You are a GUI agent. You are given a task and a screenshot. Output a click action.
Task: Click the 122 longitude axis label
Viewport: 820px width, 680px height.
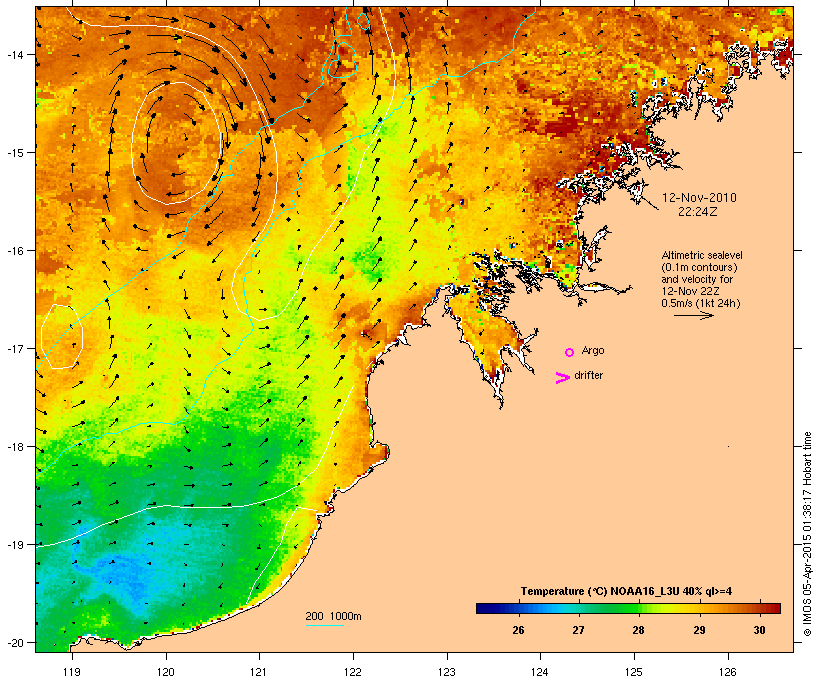(353, 672)
